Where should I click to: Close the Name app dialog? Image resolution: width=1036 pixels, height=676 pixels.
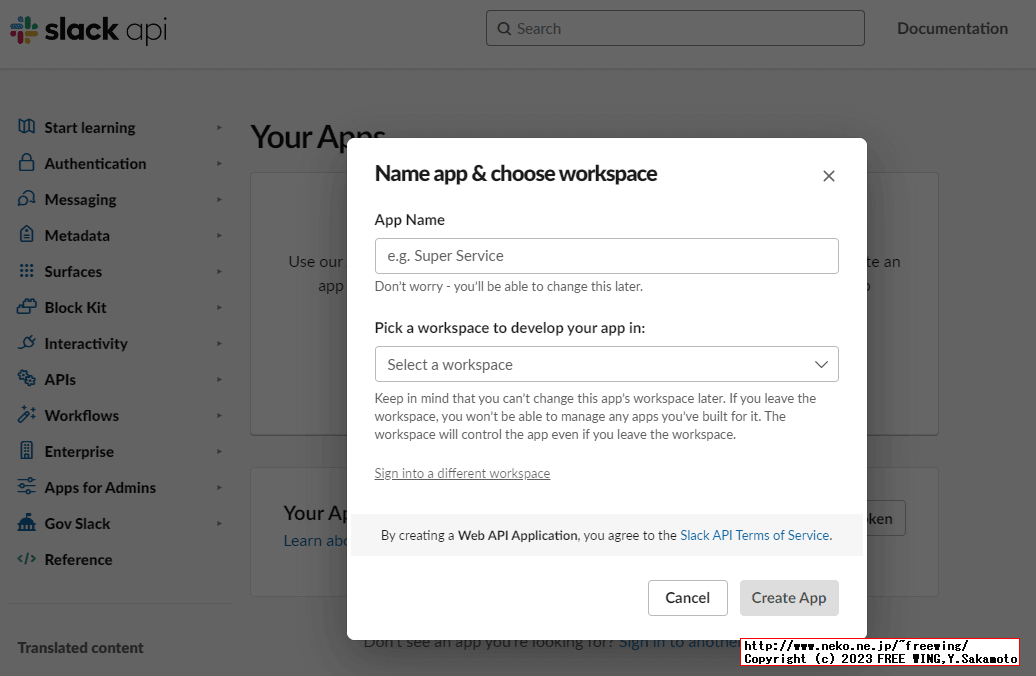pos(828,176)
